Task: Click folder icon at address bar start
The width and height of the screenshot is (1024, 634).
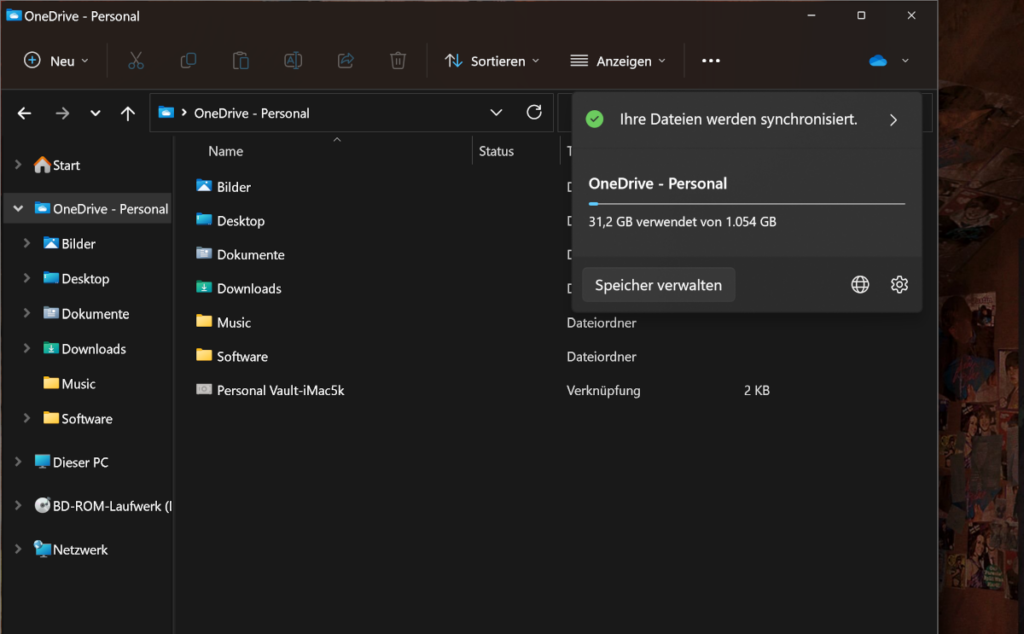Action: point(166,112)
